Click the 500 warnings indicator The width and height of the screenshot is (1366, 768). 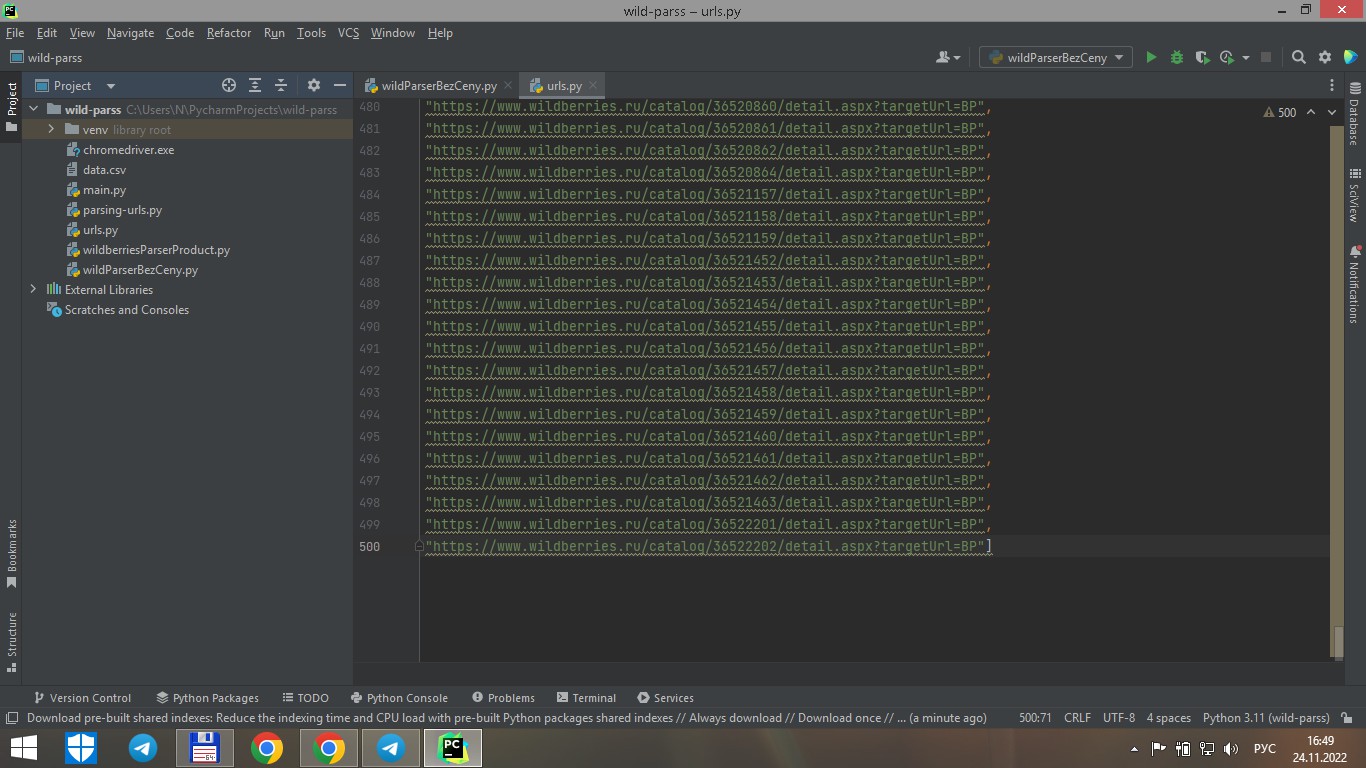(x=1280, y=113)
